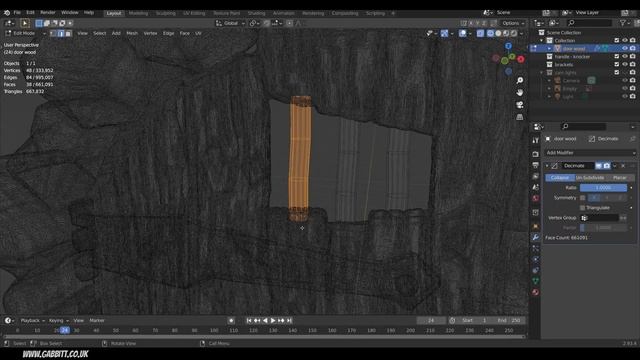
Task: Select the Collapse decimate mode button
Action: coord(560,178)
